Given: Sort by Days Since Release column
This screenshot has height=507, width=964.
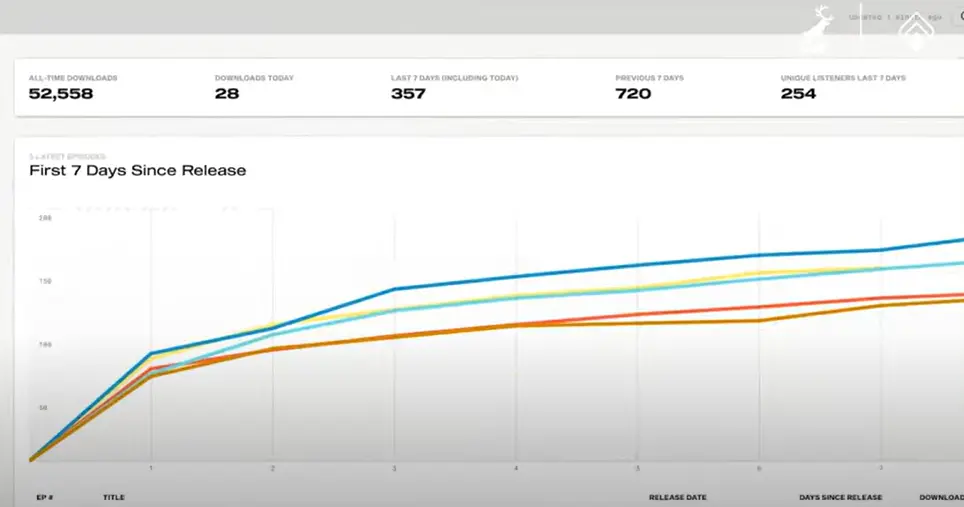Looking at the screenshot, I should (840, 497).
